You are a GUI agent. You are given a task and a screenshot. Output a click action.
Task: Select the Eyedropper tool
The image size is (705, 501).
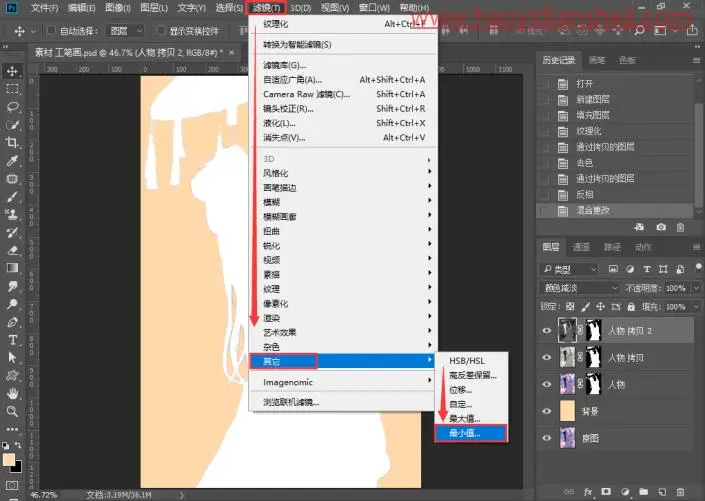tap(12, 161)
